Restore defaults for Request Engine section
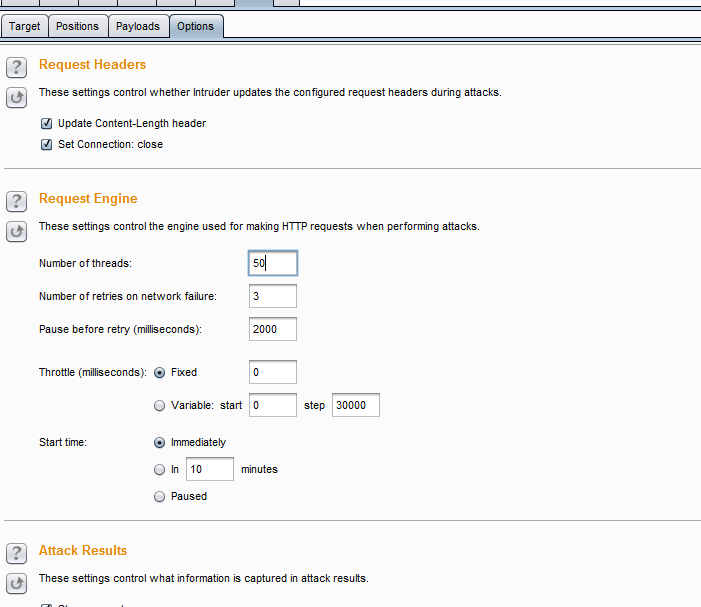Screen dimensions: 701x607 tap(16, 231)
